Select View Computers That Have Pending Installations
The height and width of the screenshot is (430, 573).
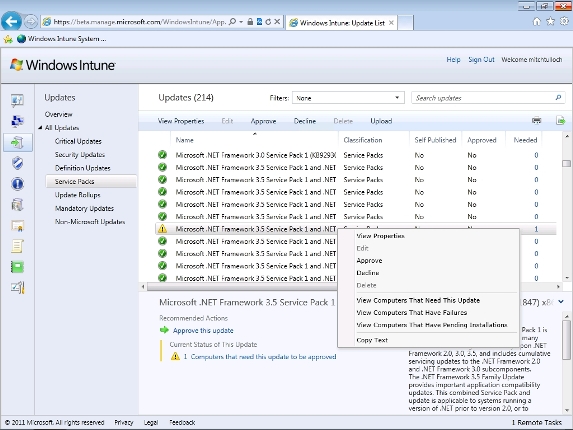click(432, 325)
